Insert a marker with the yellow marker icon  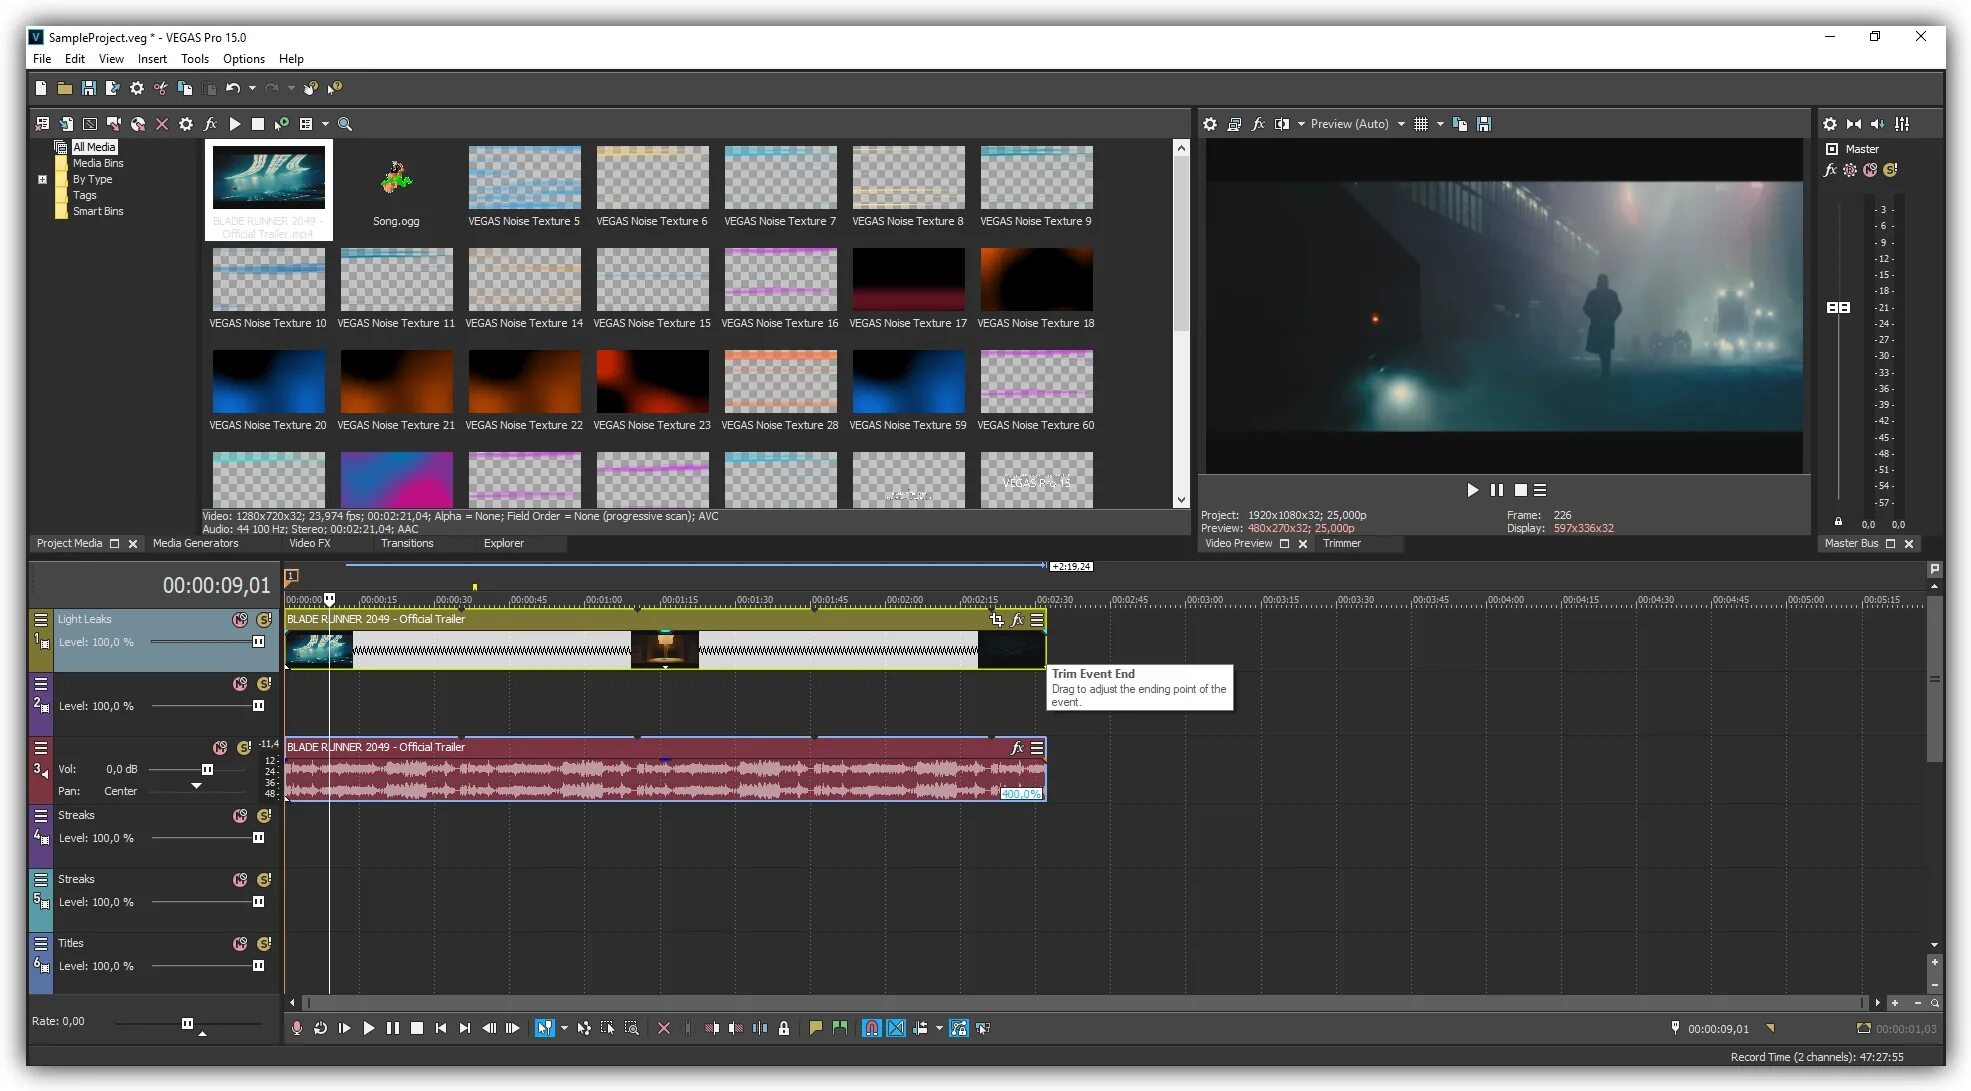point(815,1028)
